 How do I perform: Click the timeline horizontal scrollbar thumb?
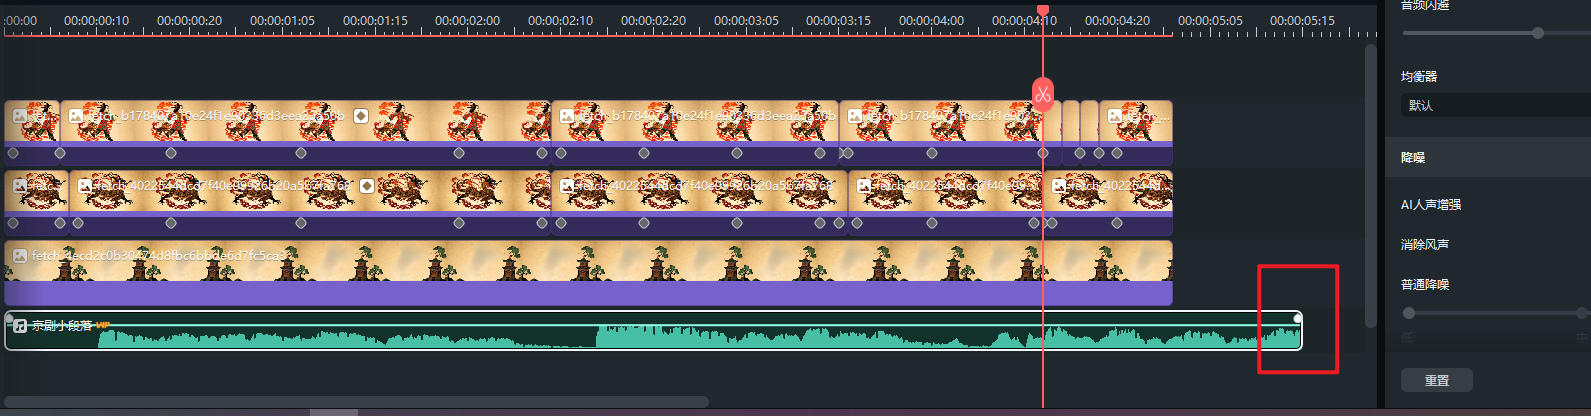pos(356,402)
